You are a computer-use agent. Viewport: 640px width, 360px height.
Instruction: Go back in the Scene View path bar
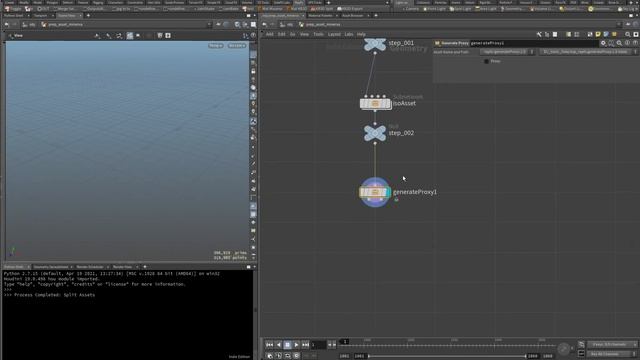(x=7, y=25)
